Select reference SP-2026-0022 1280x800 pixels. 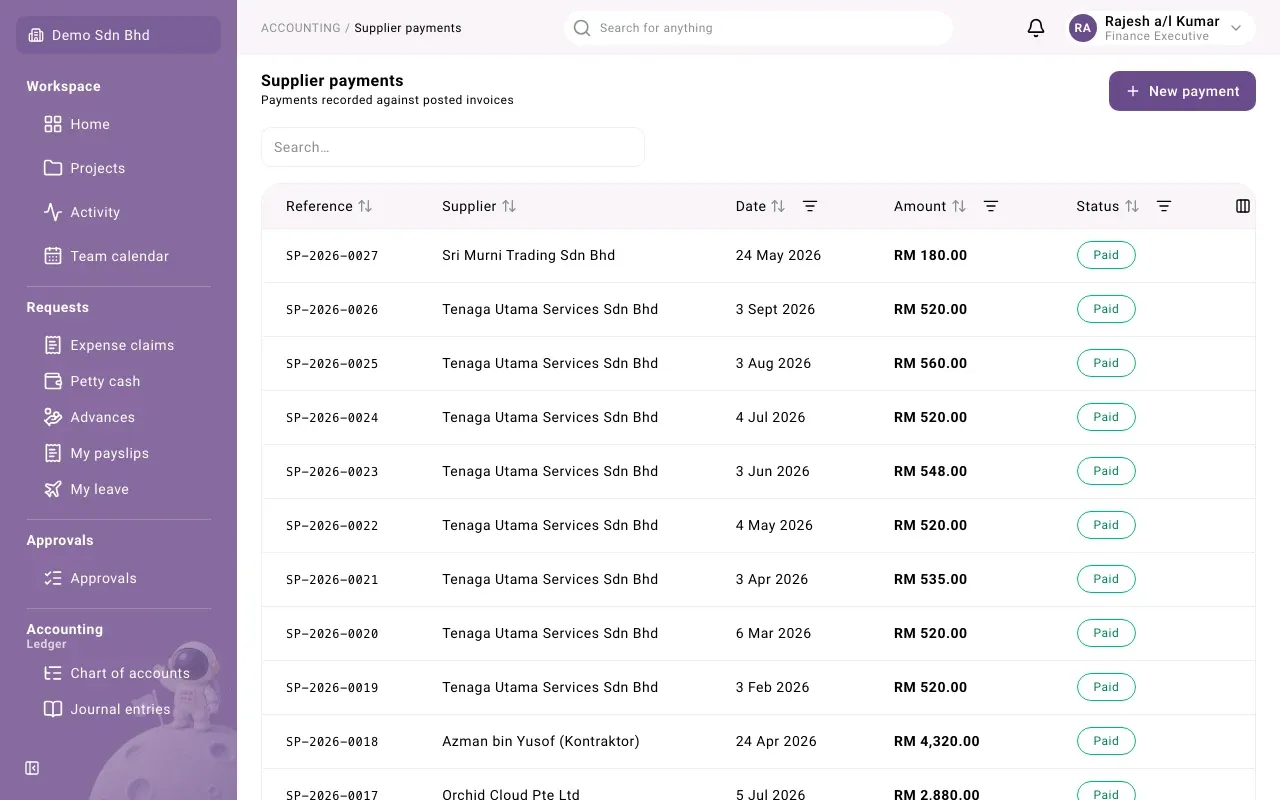(332, 526)
